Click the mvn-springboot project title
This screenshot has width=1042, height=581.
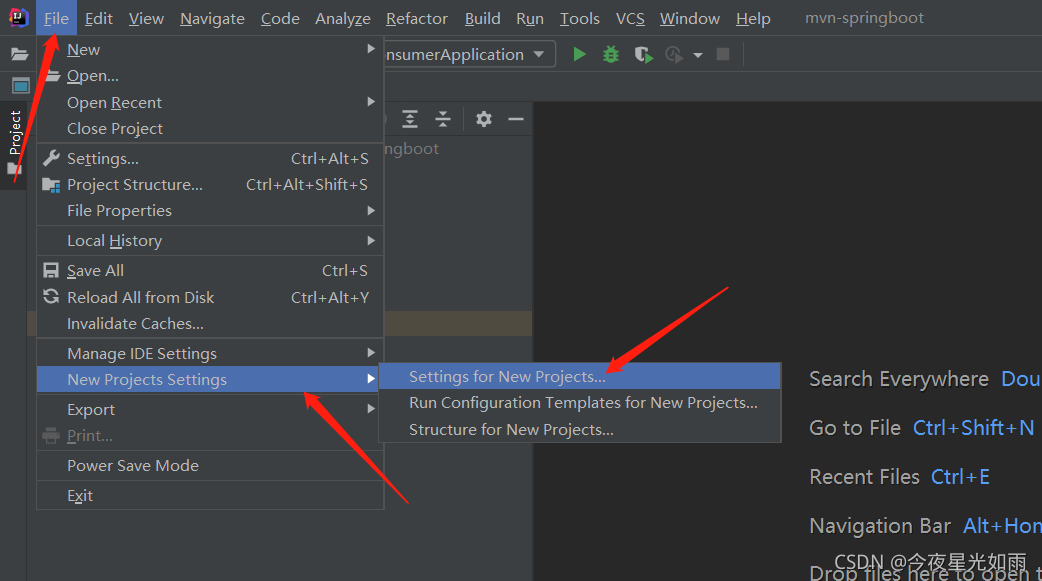coord(864,18)
